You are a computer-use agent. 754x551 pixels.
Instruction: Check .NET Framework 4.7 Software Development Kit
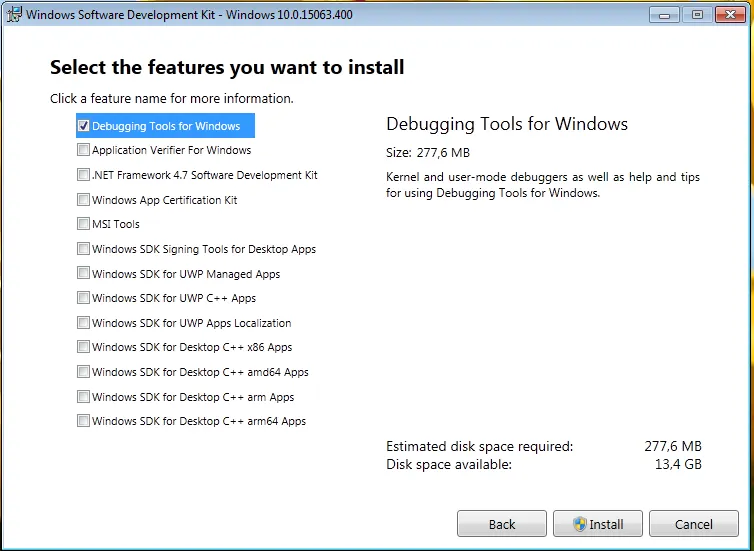point(83,175)
